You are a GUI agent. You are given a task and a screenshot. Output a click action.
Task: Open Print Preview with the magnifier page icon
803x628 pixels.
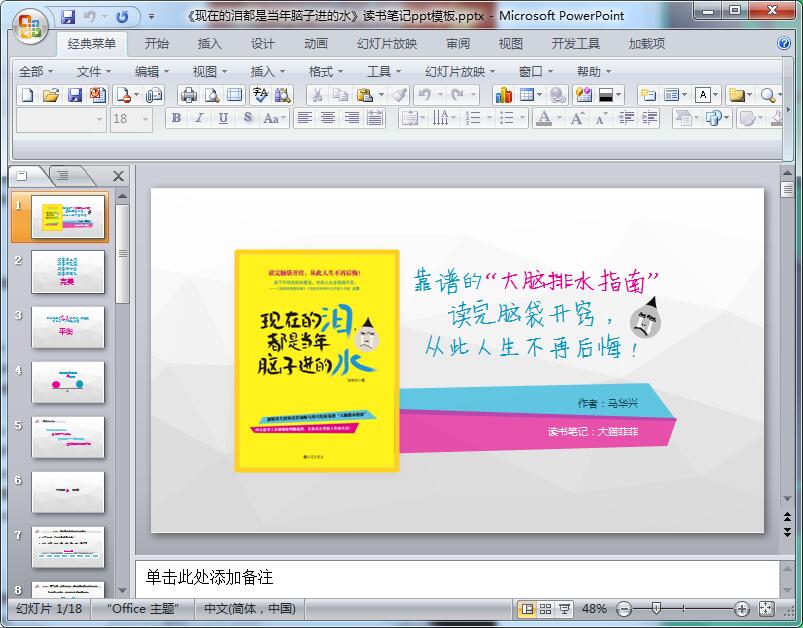click(212, 95)
